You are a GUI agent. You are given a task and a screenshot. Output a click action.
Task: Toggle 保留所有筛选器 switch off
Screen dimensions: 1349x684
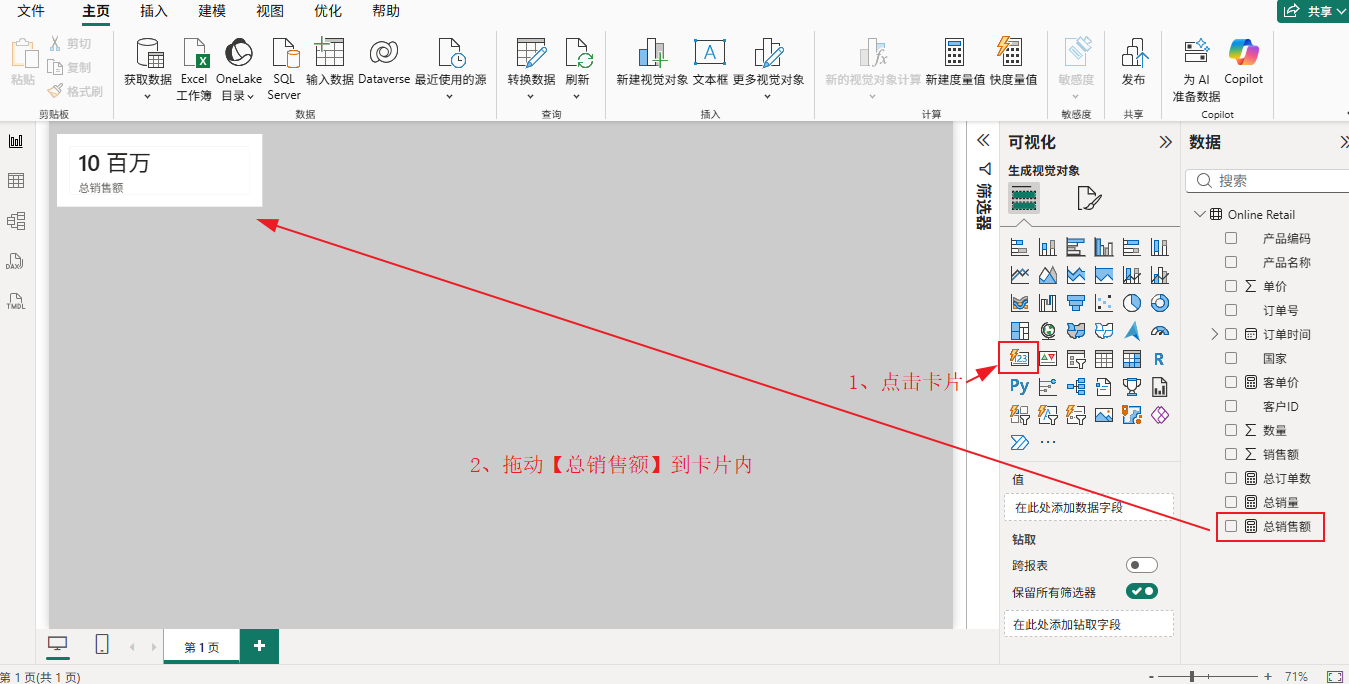(1142, 591)
